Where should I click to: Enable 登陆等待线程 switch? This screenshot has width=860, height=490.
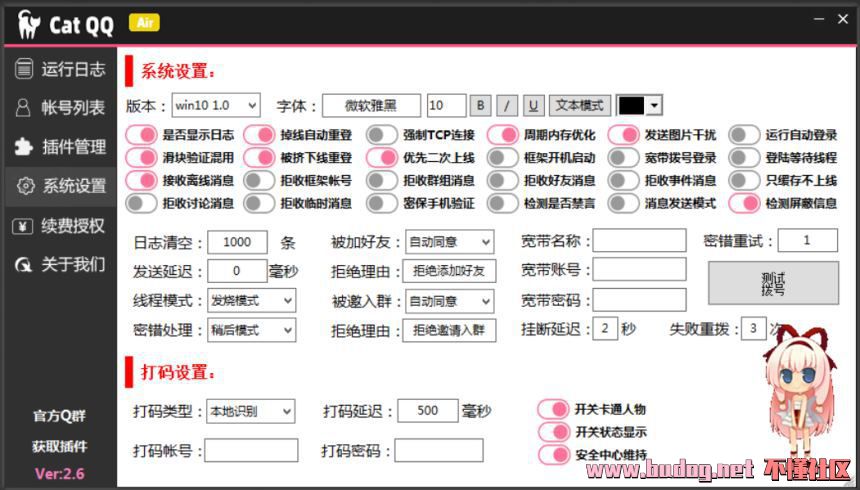point(744,158)
